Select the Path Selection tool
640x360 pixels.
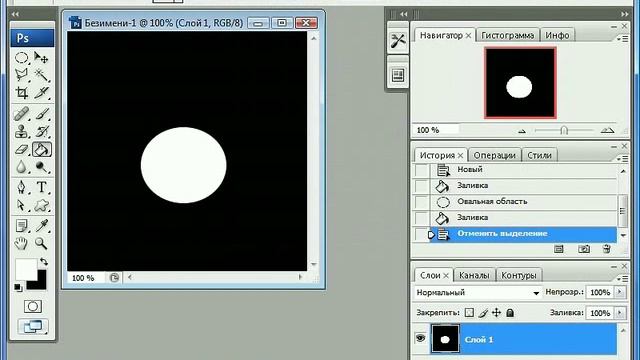[22, 205]
